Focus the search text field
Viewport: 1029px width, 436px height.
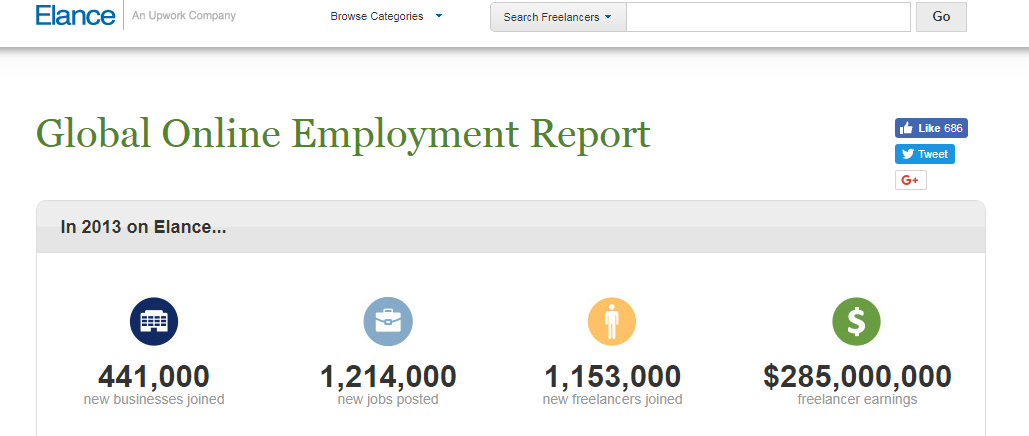coord(768,17)
